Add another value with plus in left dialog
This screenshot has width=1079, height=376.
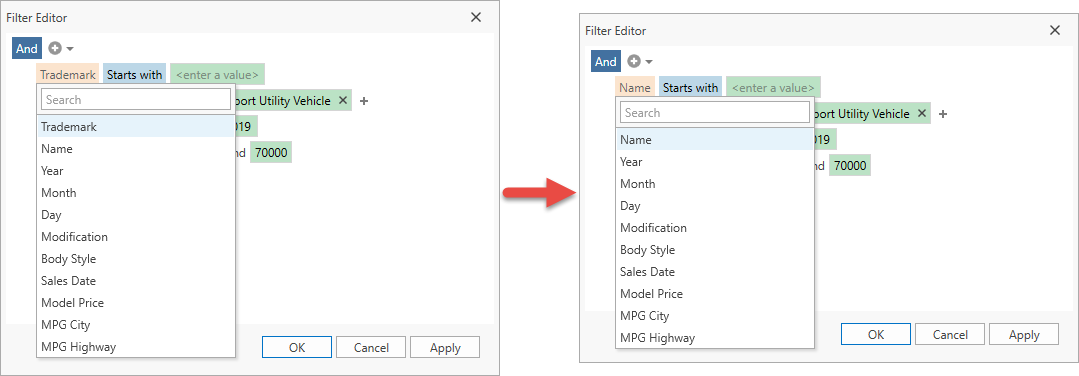click(x=364, y=101)
